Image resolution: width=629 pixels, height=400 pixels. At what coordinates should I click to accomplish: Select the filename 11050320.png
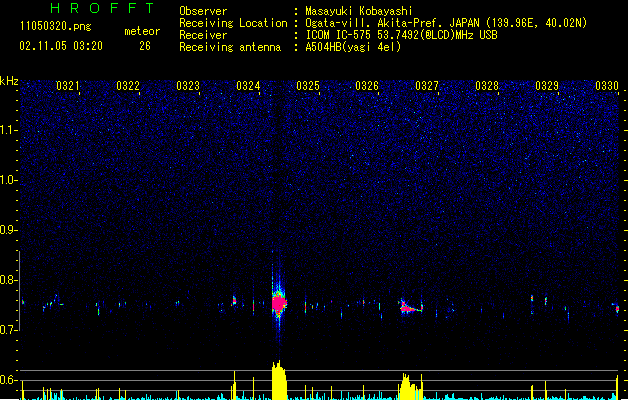(x=55, y=26)
